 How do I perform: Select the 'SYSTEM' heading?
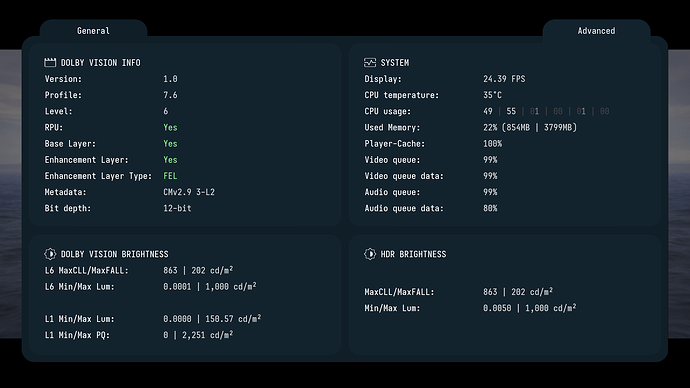click(x=395, y=63)
